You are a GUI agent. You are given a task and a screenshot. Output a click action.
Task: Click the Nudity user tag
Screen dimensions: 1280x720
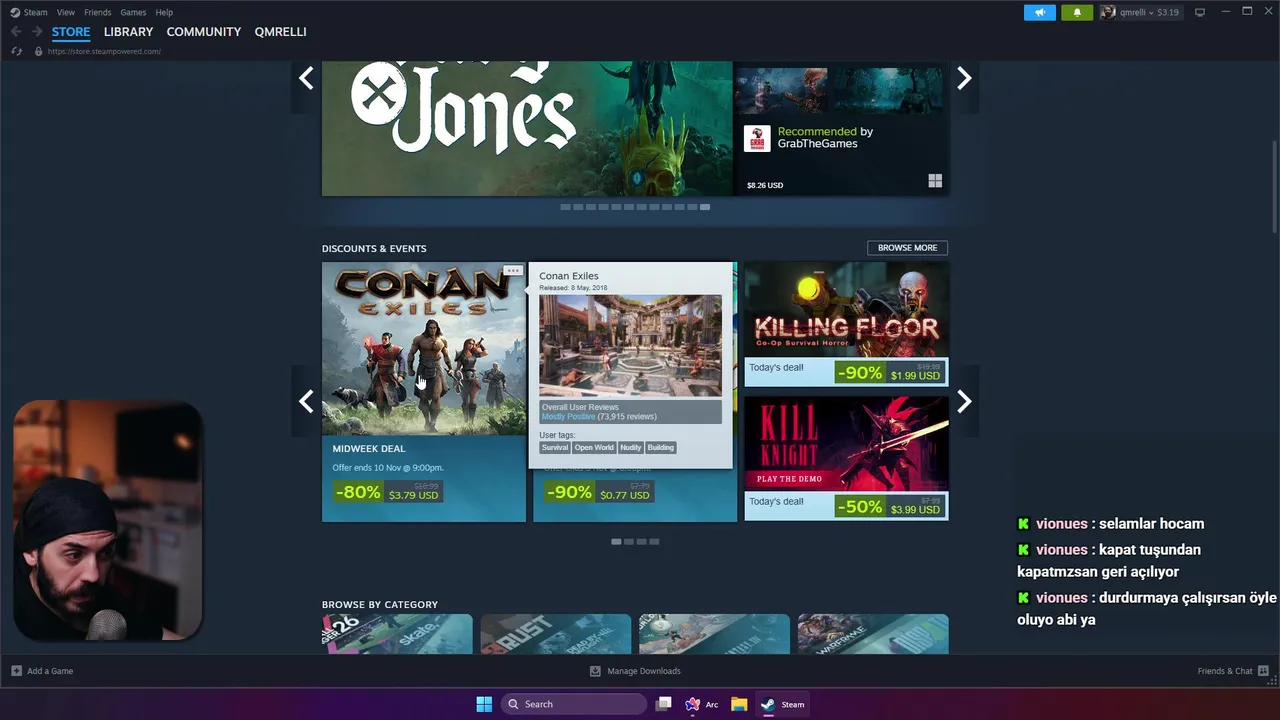tap(630, 448)
